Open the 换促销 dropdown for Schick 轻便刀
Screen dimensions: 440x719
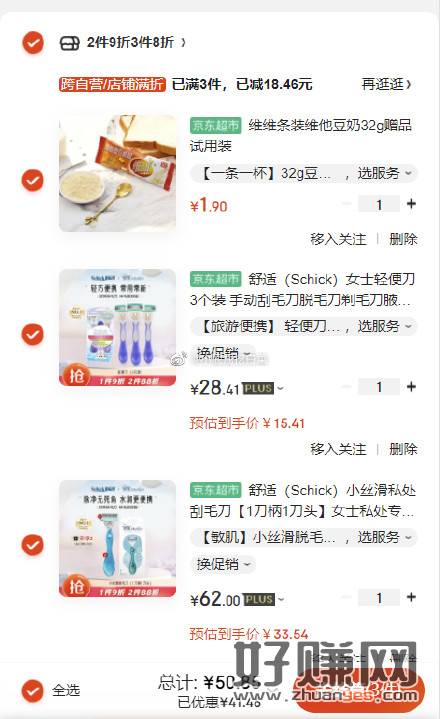click(x=223, y=353)
